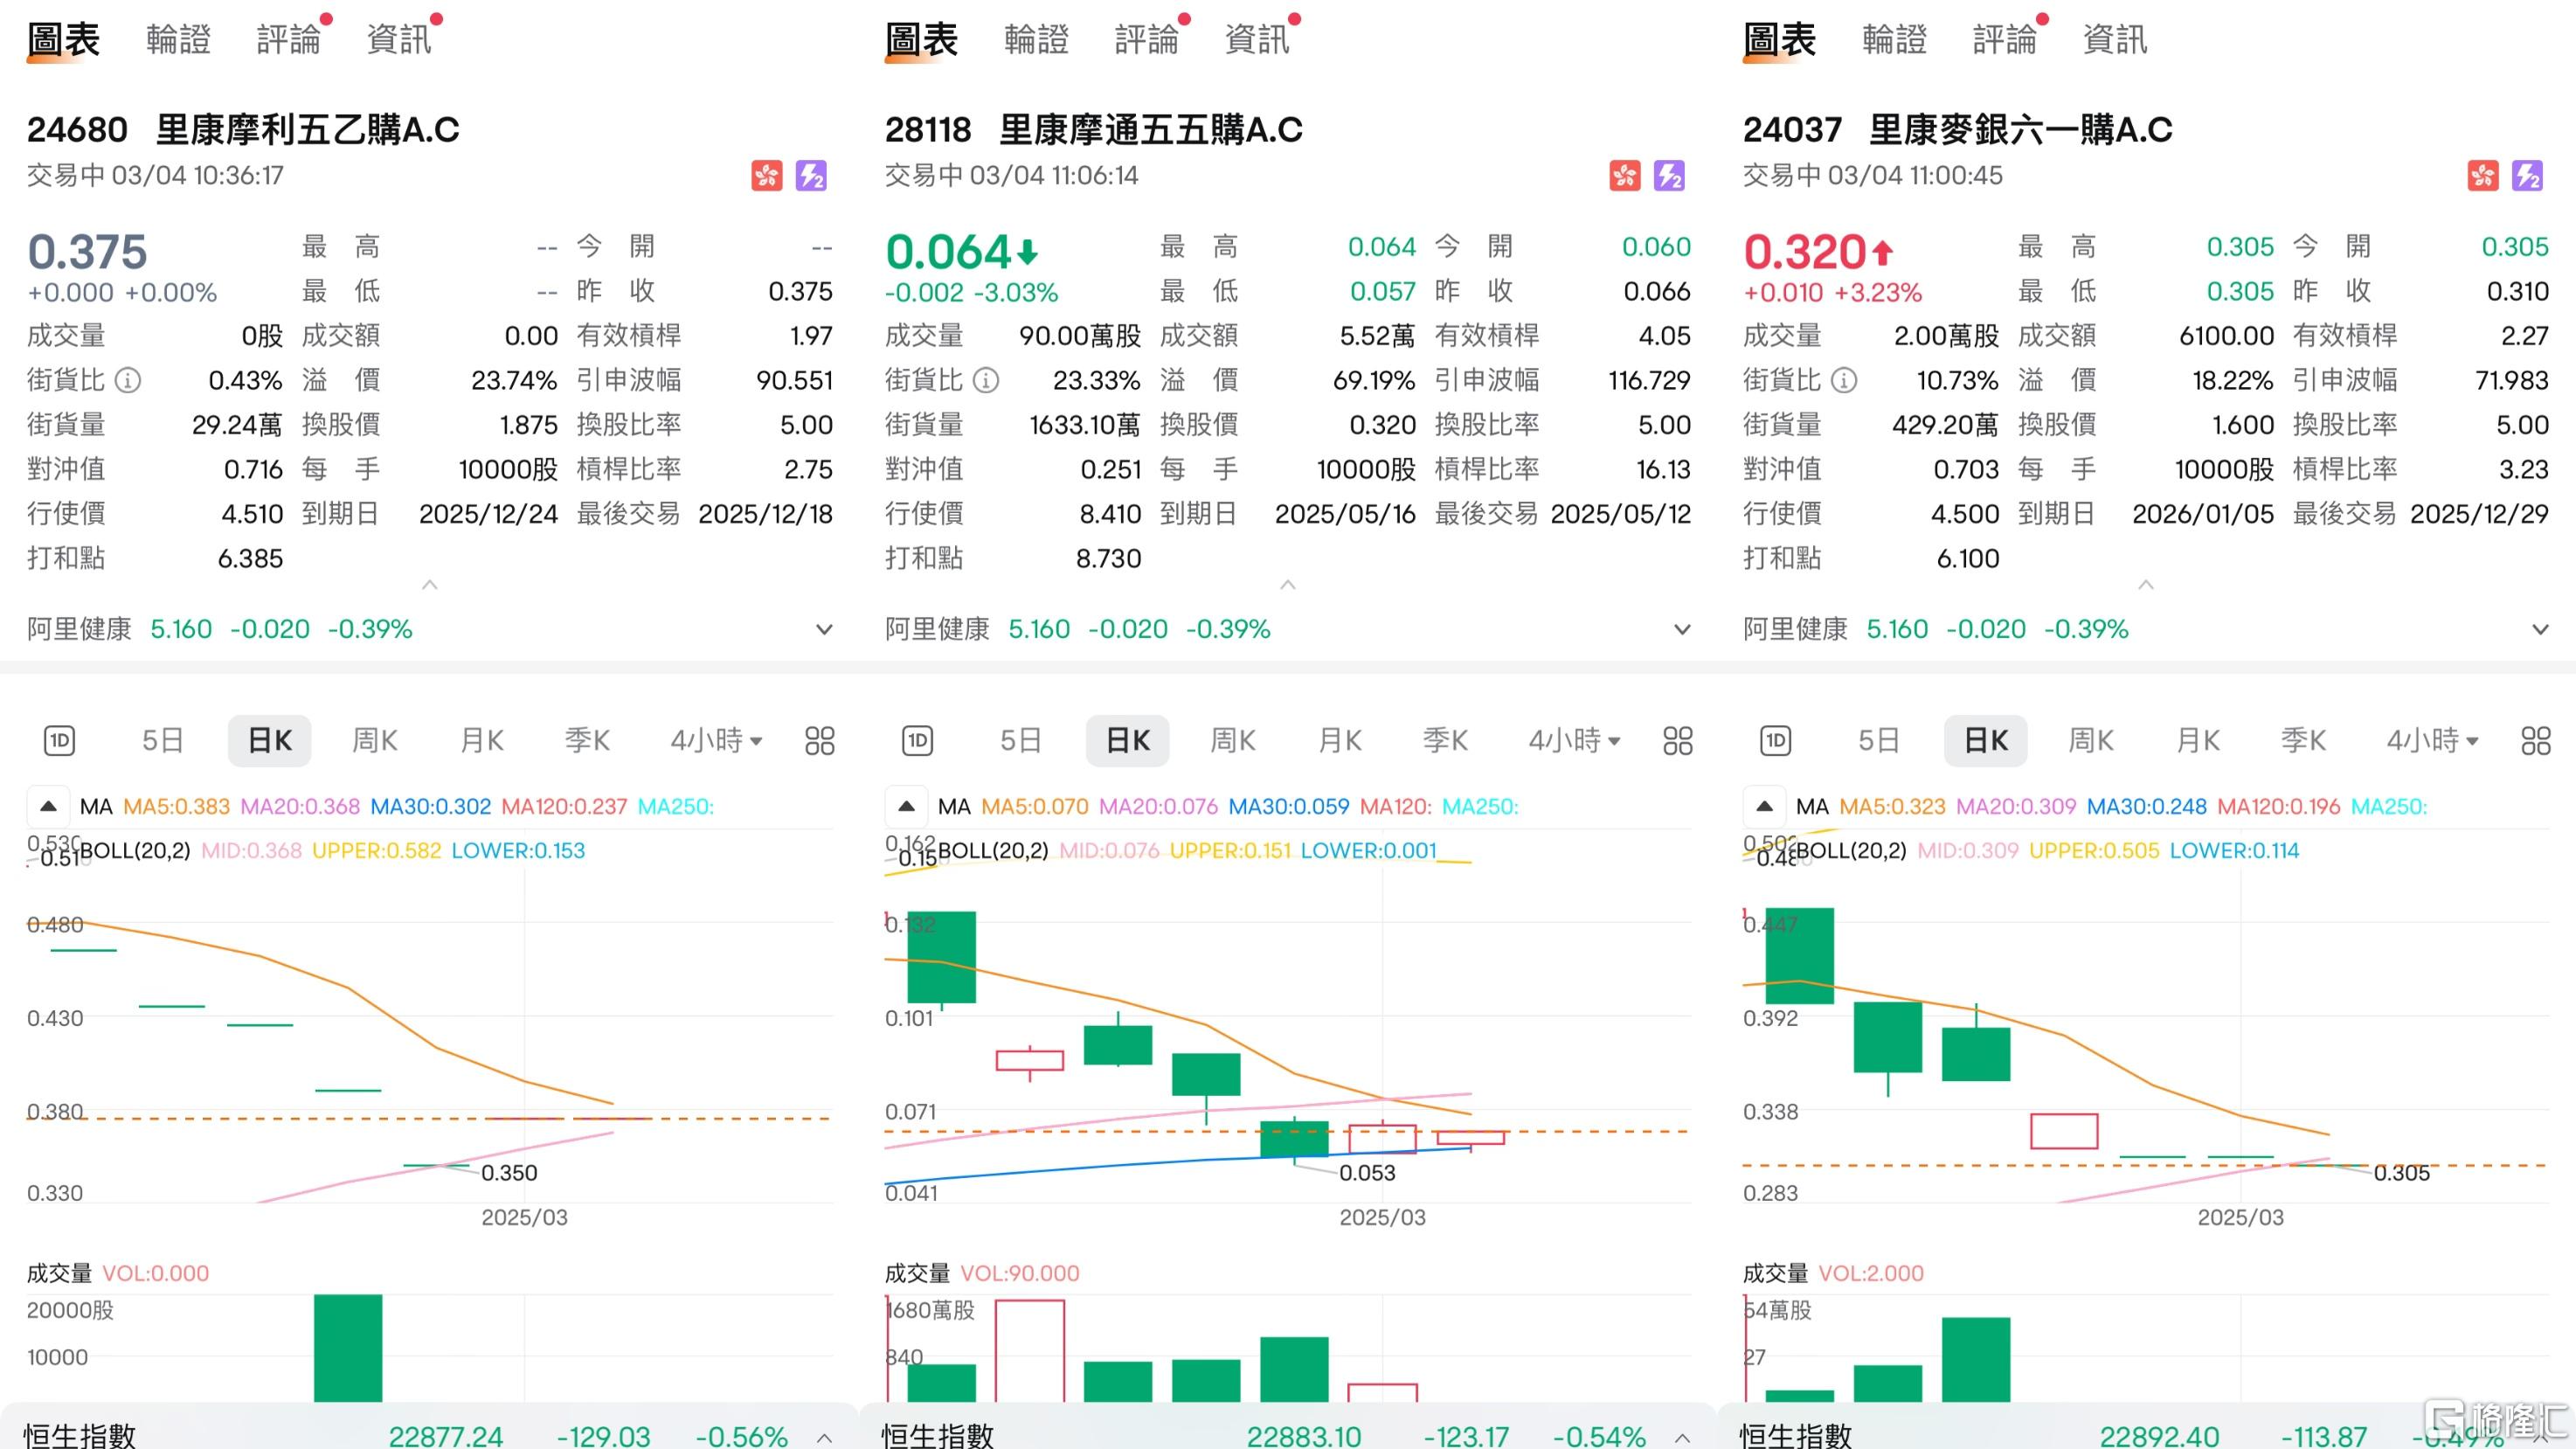Open 評論 tab in 28118 panel
The width and height of the screenshot is (2576, 1449).
click(x=1146, y=40)
